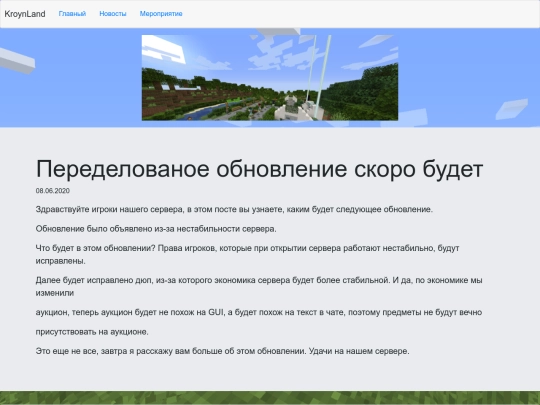Image resolution: width=540 pixels, height=405 pixels.
Task: Open the Мероприятие navigation link
Action: (x=161, y=14)
